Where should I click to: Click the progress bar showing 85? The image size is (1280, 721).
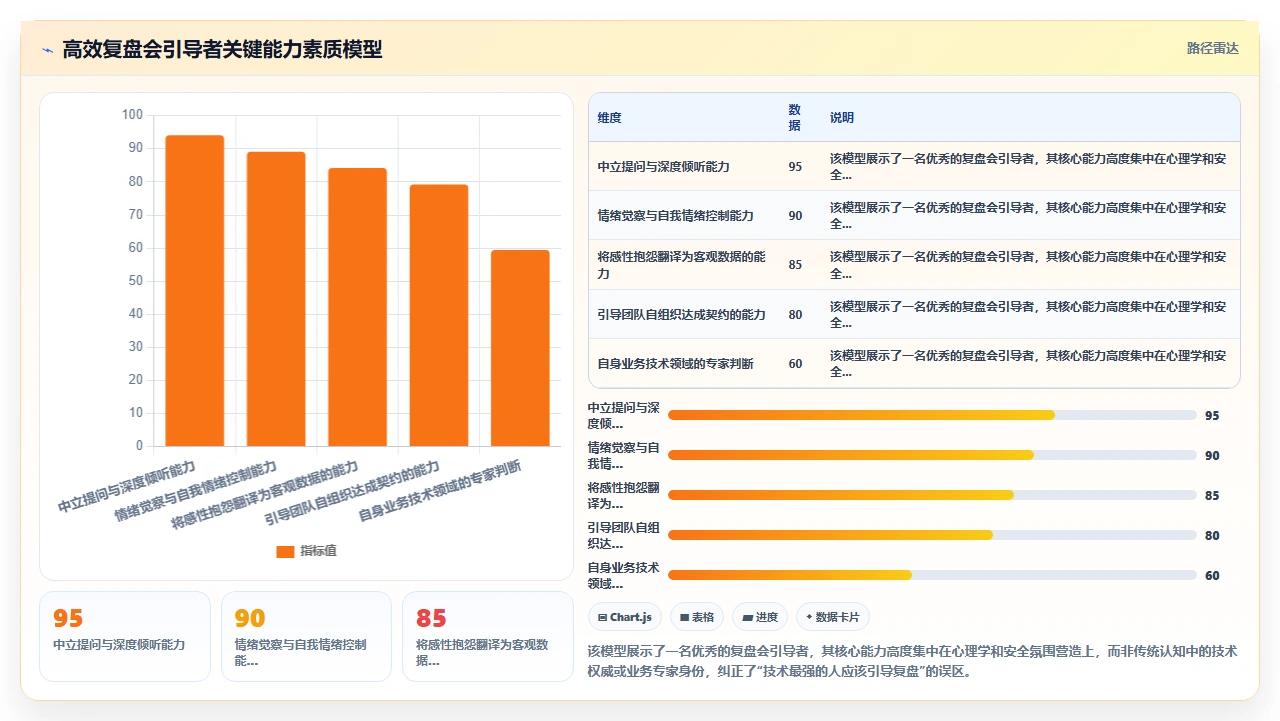pos(932,495)
